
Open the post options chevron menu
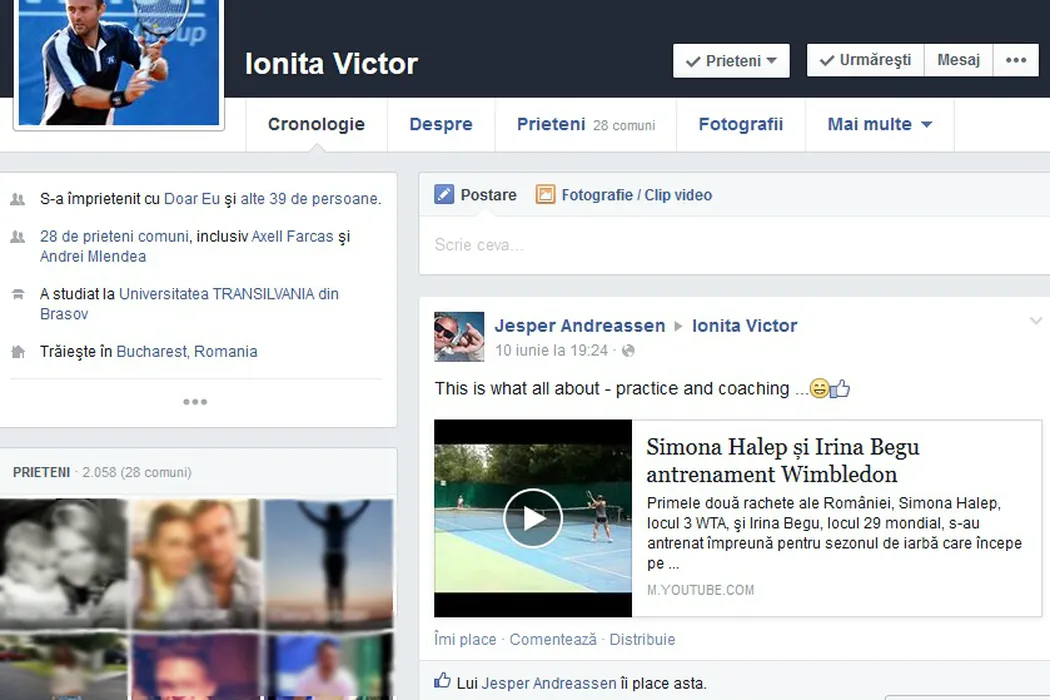tap(1035, 321)
